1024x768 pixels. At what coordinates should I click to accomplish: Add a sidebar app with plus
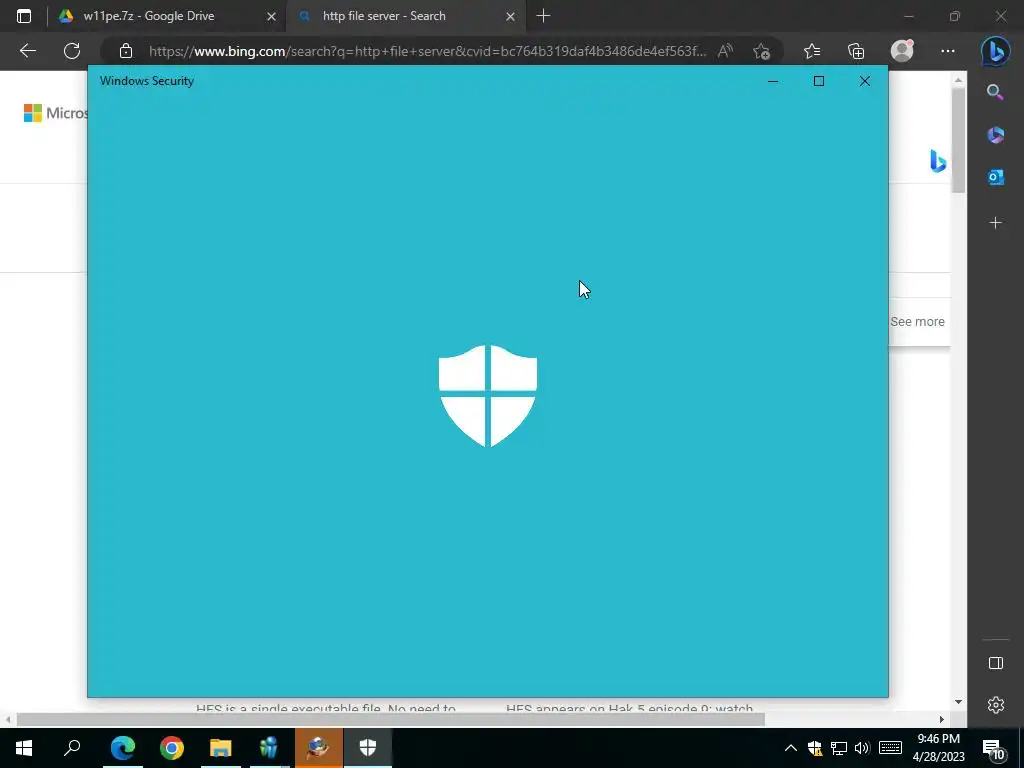pyautogui.click(x=995, y=223)
